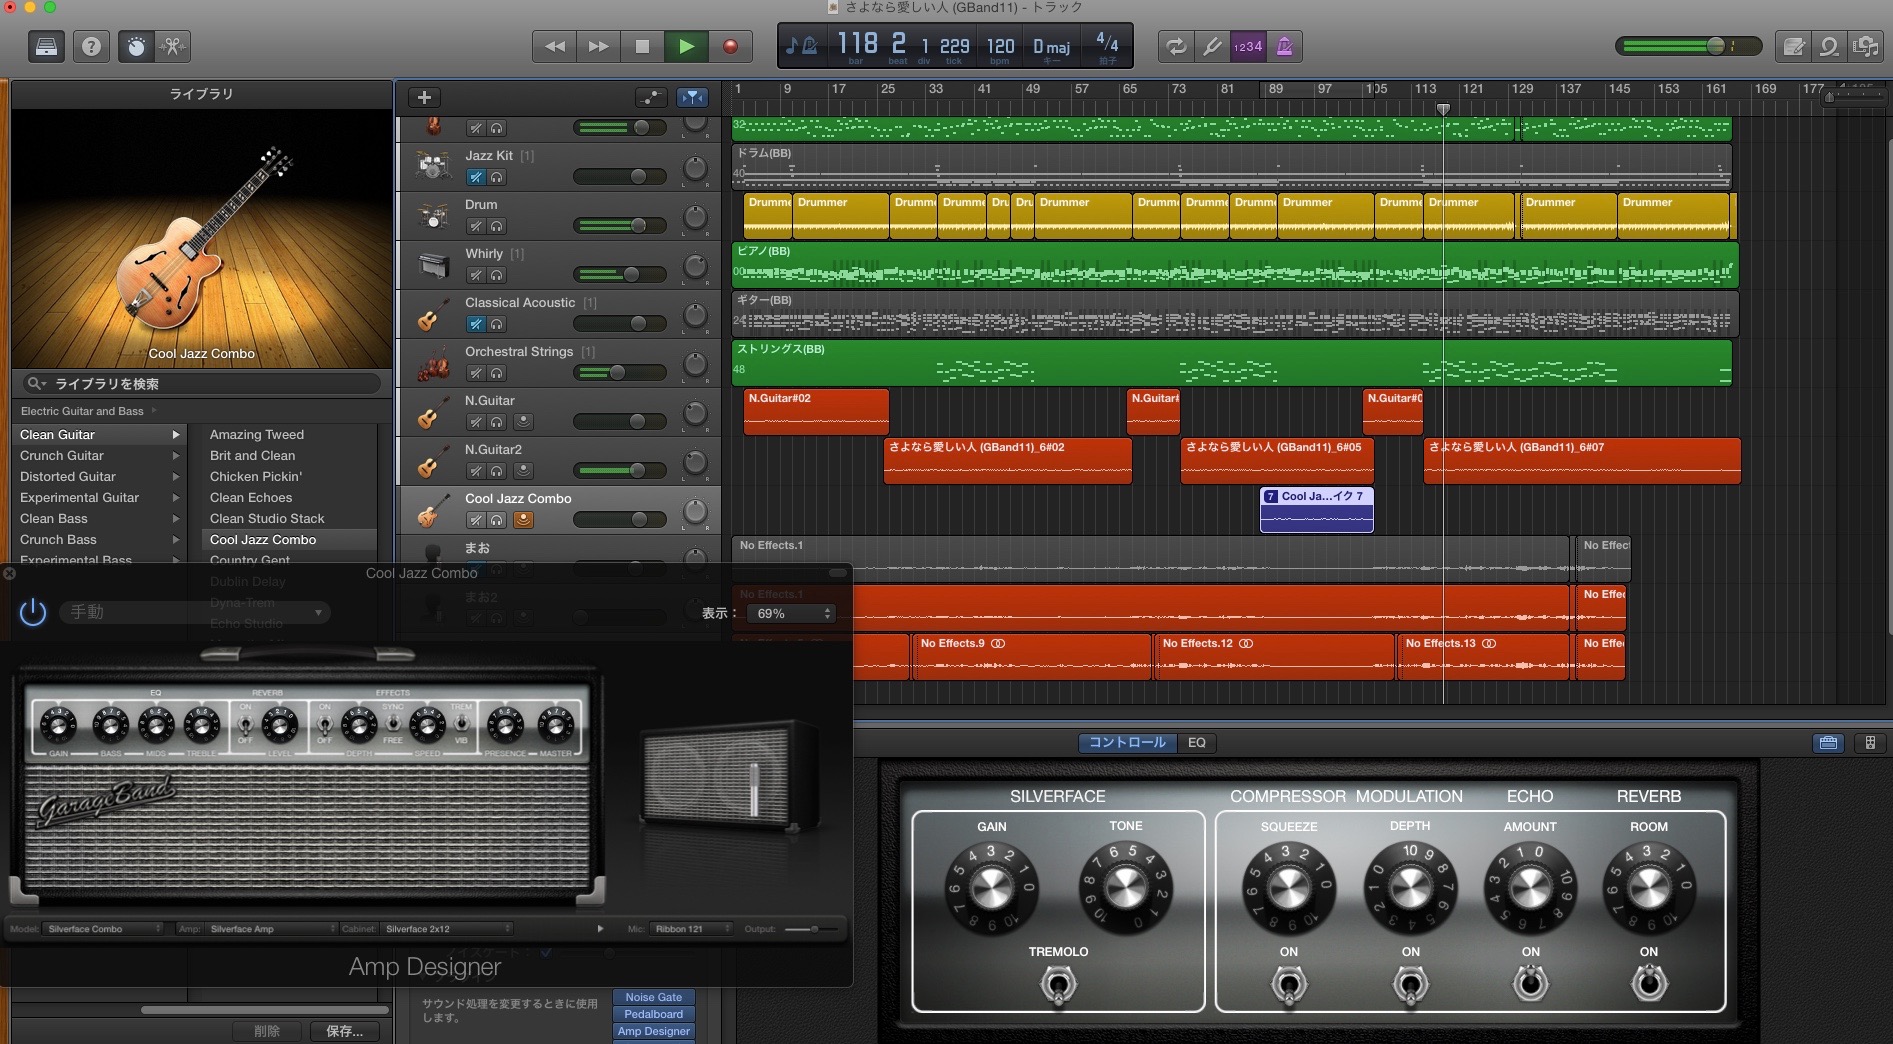Screen dimensions: 1893x1044
Task: Toggle the Catch playhead button
Action: [692, 97]
